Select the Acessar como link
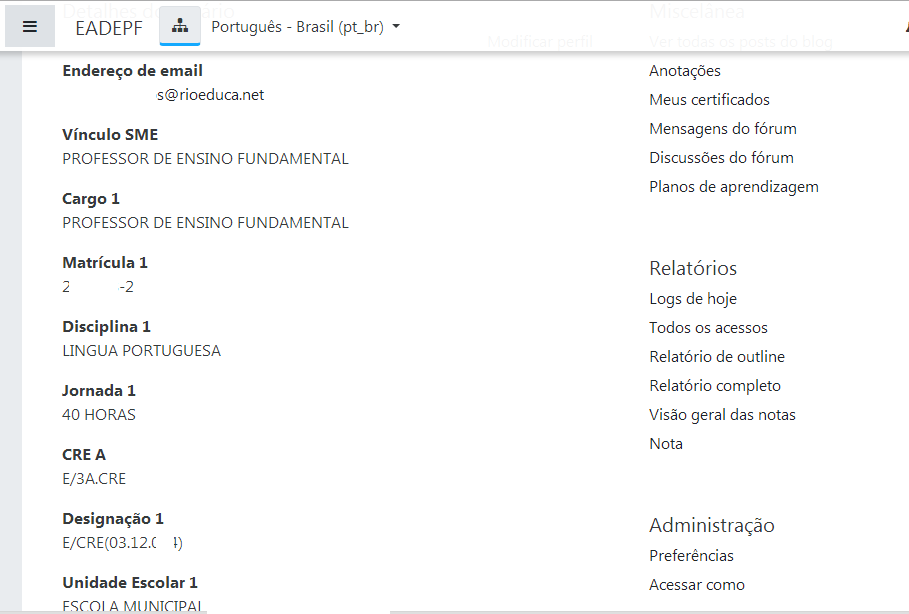Image resolution: width=909 pixels, height=614 pixels. (696, 585)
